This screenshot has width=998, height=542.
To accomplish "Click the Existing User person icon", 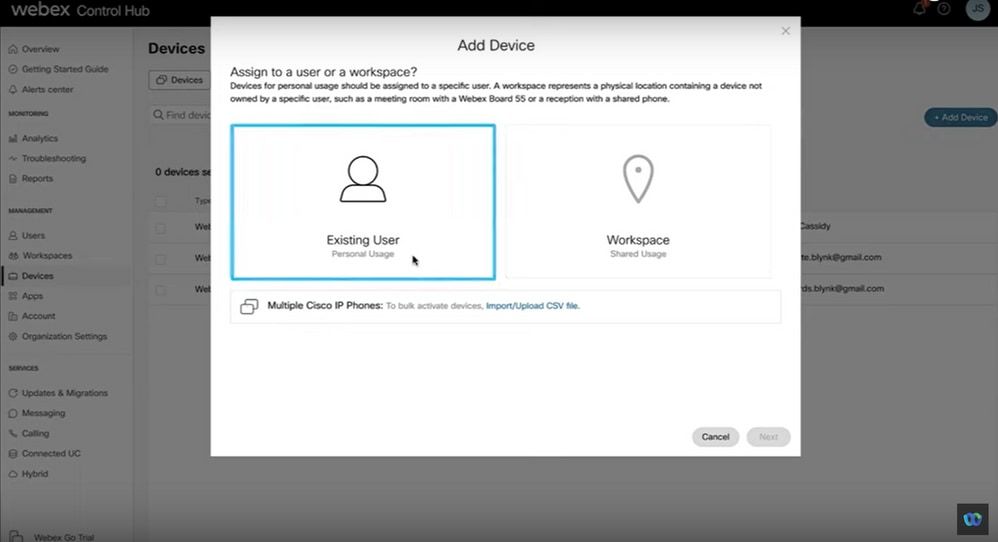I will (x=363, y=179).
